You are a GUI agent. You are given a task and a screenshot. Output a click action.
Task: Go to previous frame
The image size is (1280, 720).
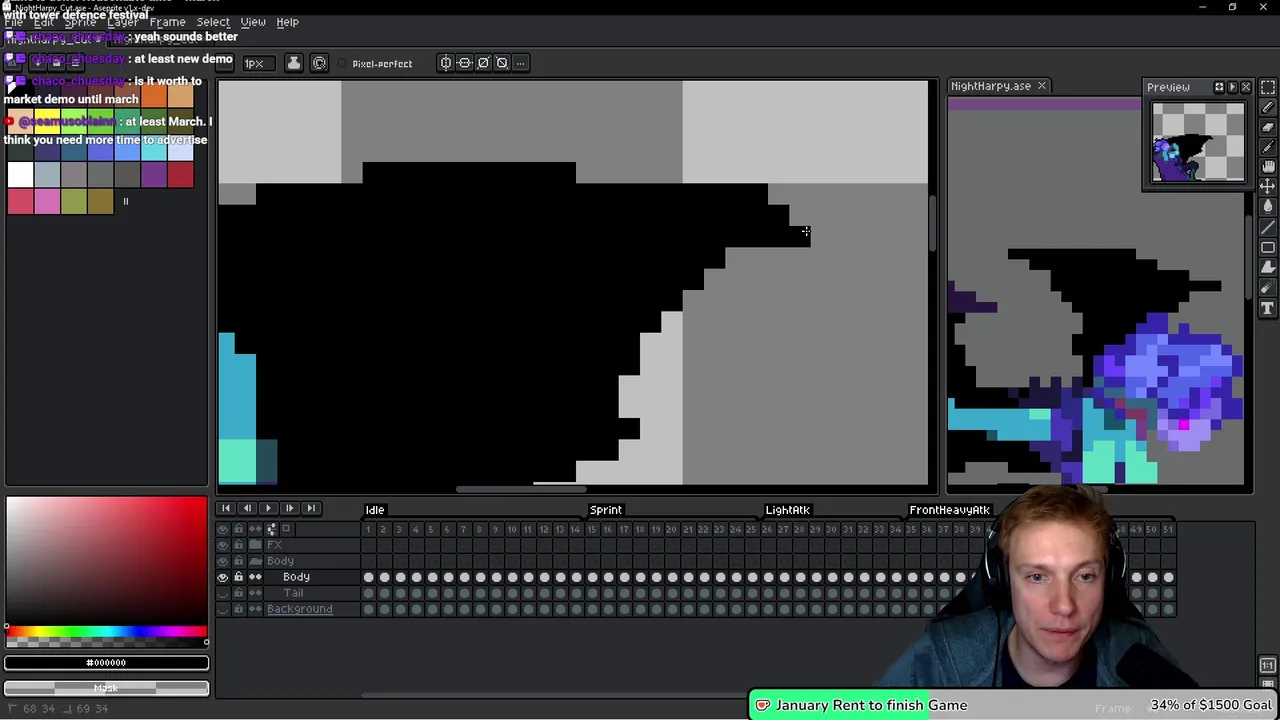point(247,509)
